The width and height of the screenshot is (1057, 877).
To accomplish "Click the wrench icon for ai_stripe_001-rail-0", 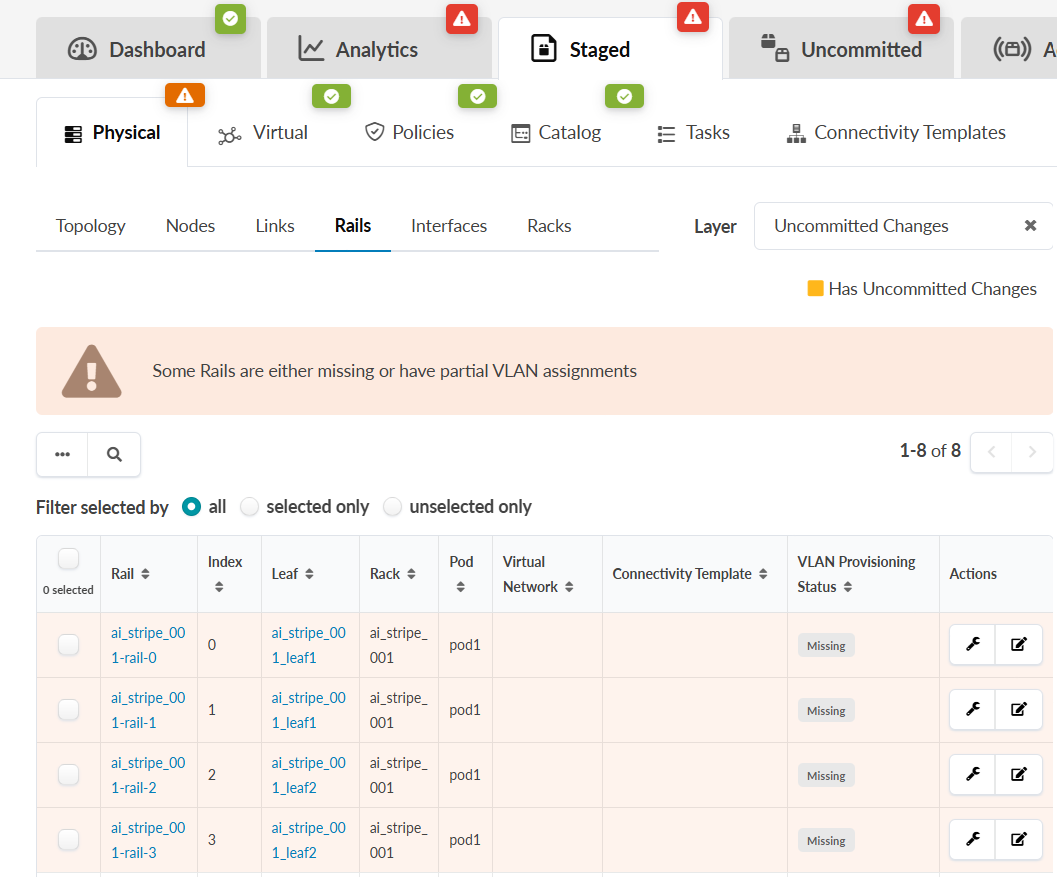I will pos(972,644).
